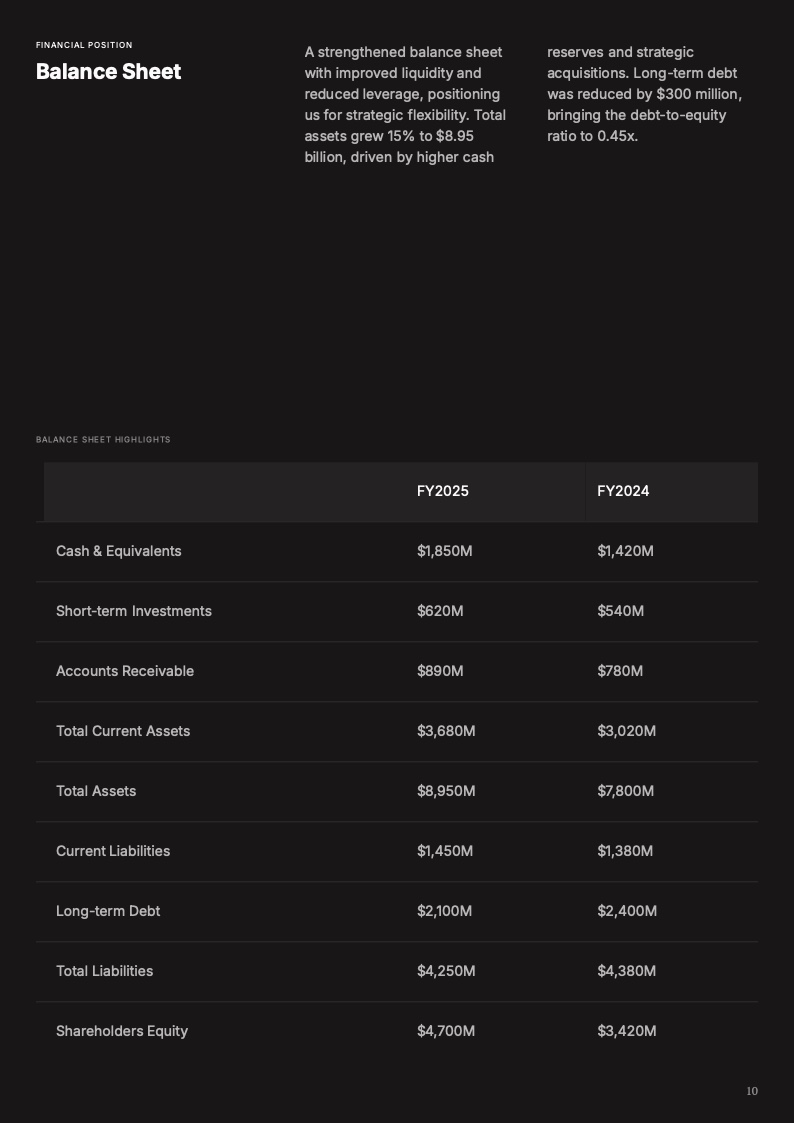Select the Short-term Investments row label
Image resolution: width=794 pixels, height=1123 pixels.
pos(133,611)
